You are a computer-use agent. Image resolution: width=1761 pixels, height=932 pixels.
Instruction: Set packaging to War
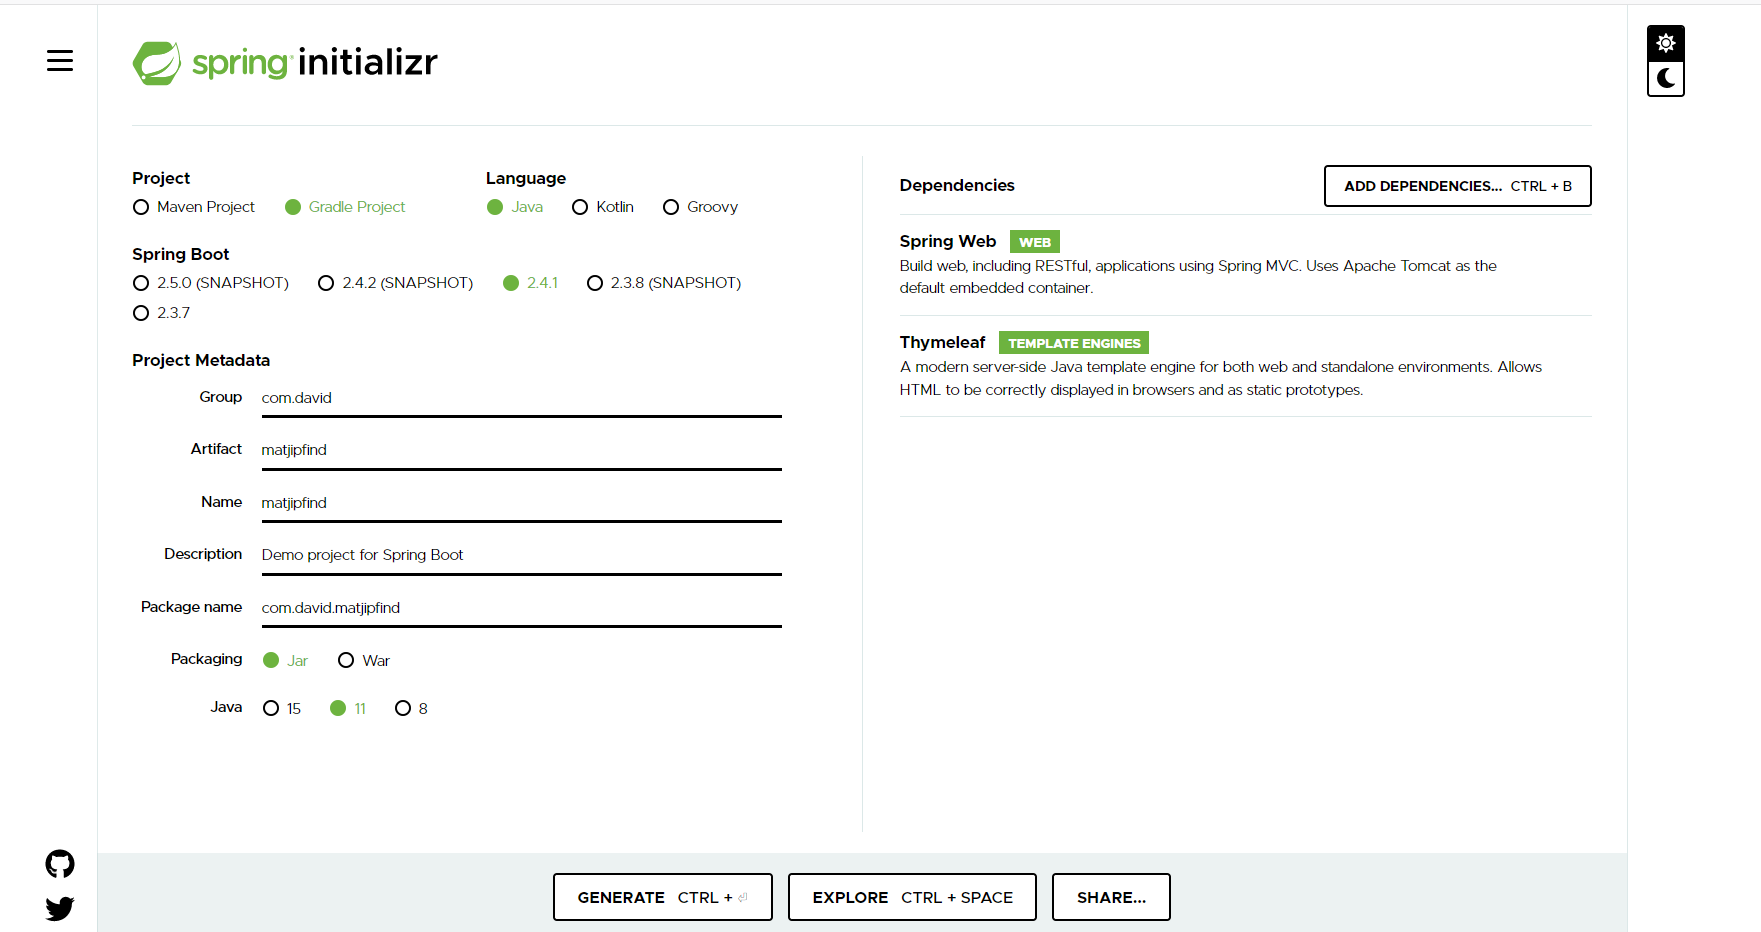point(364,661)
